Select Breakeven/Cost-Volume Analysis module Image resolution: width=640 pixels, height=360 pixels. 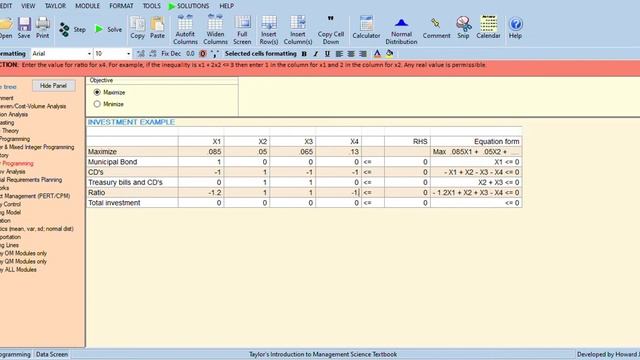click(x=33, y=106)
